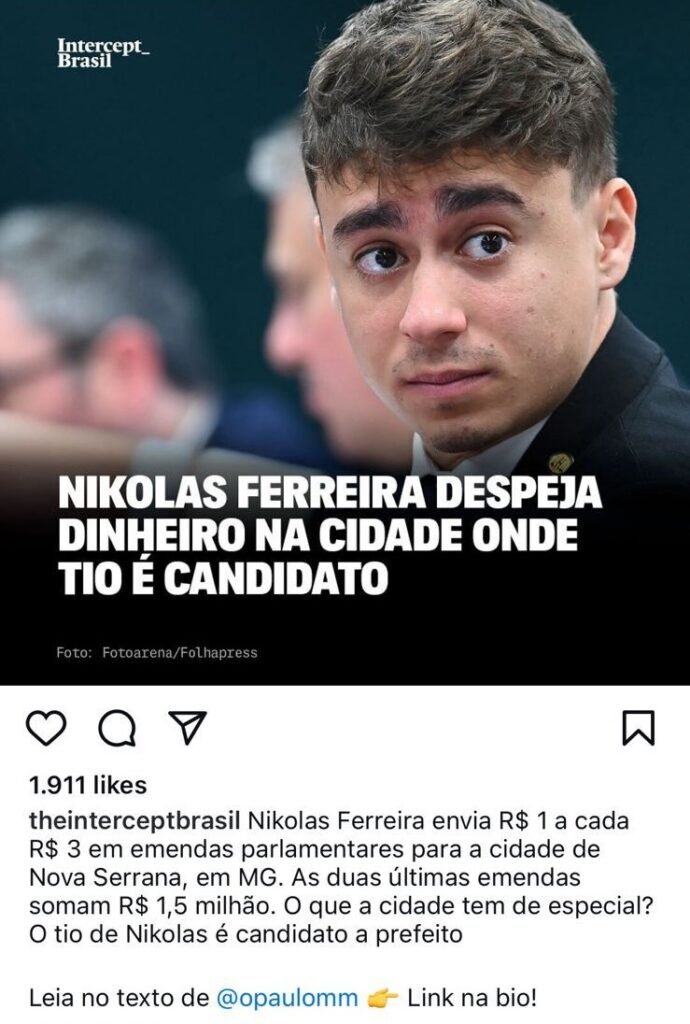Tap the Foto: Fotoarena/Folhapress credit text
This screenshot has width=690, height=1024.
pos(157,652)
